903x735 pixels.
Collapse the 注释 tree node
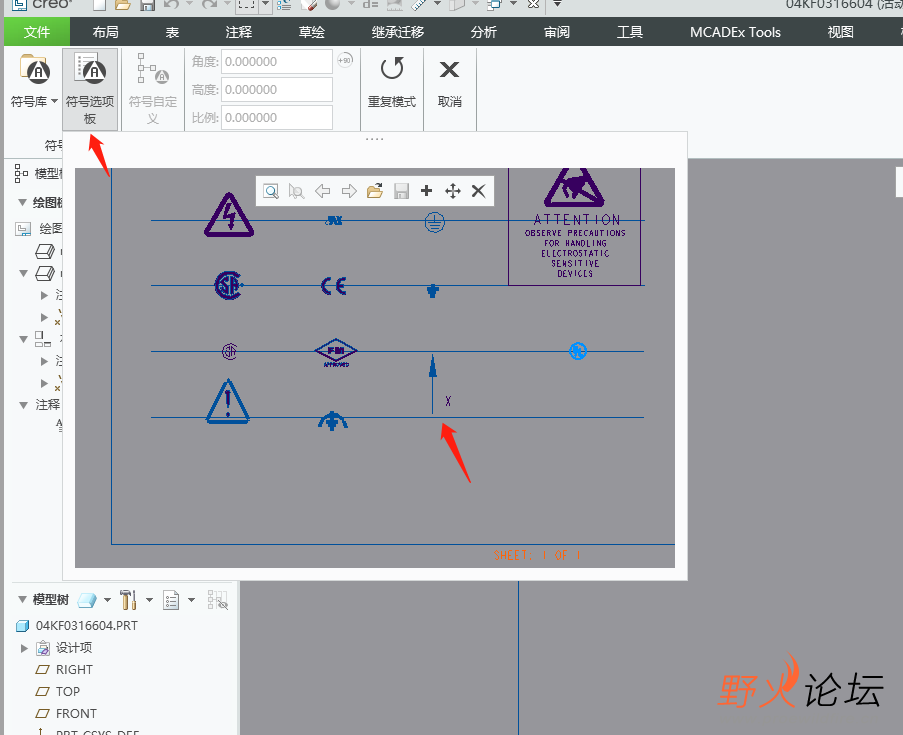click(x=24, y=405)
